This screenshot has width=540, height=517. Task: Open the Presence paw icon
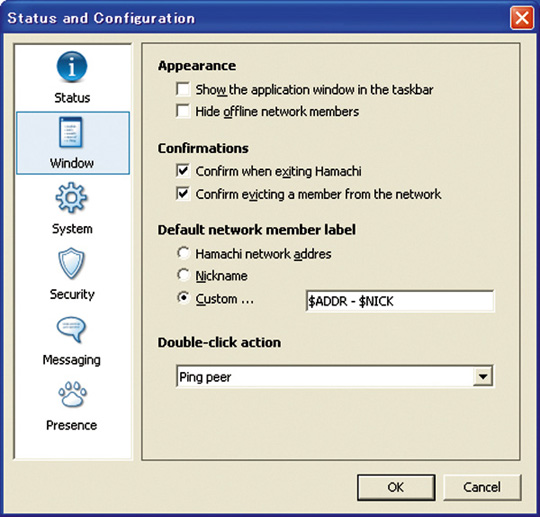pos(72,394)
